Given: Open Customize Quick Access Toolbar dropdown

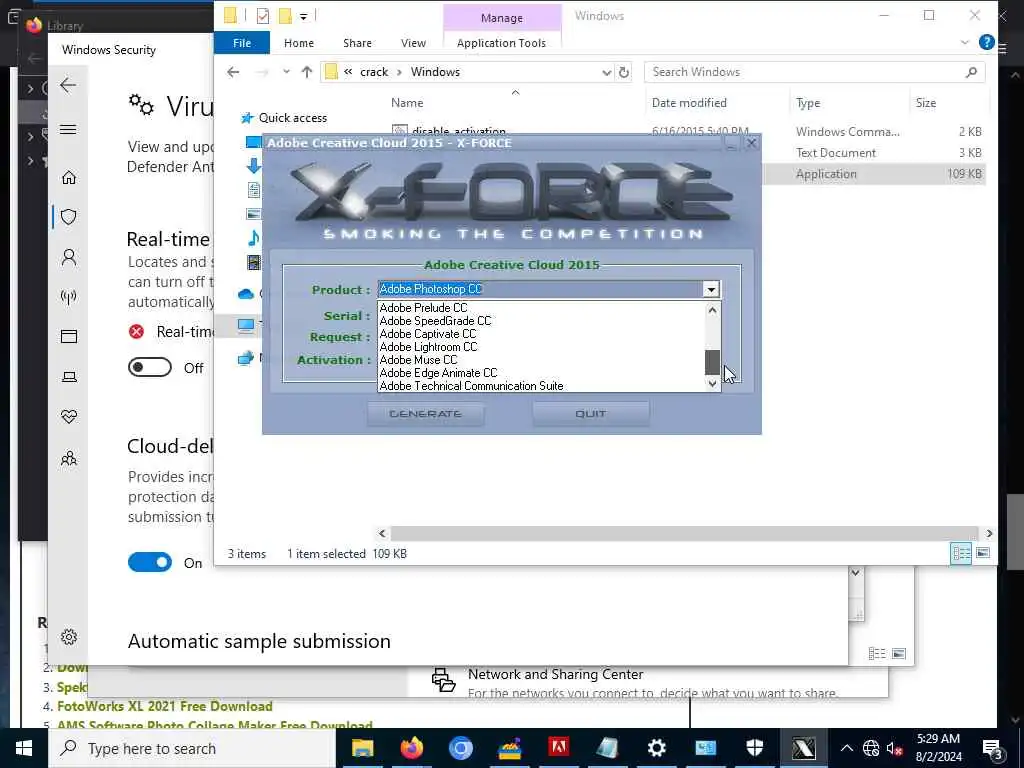Looking at the screenshot, I should click(x=304, y=16).
